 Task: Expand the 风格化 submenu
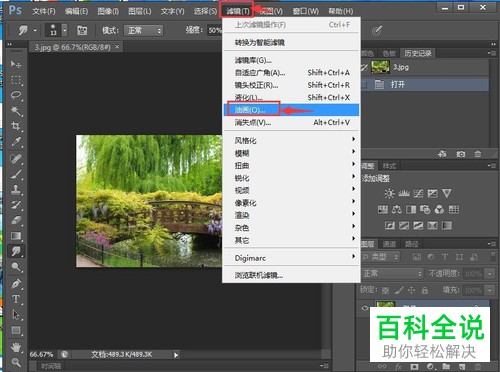(291, 140)
